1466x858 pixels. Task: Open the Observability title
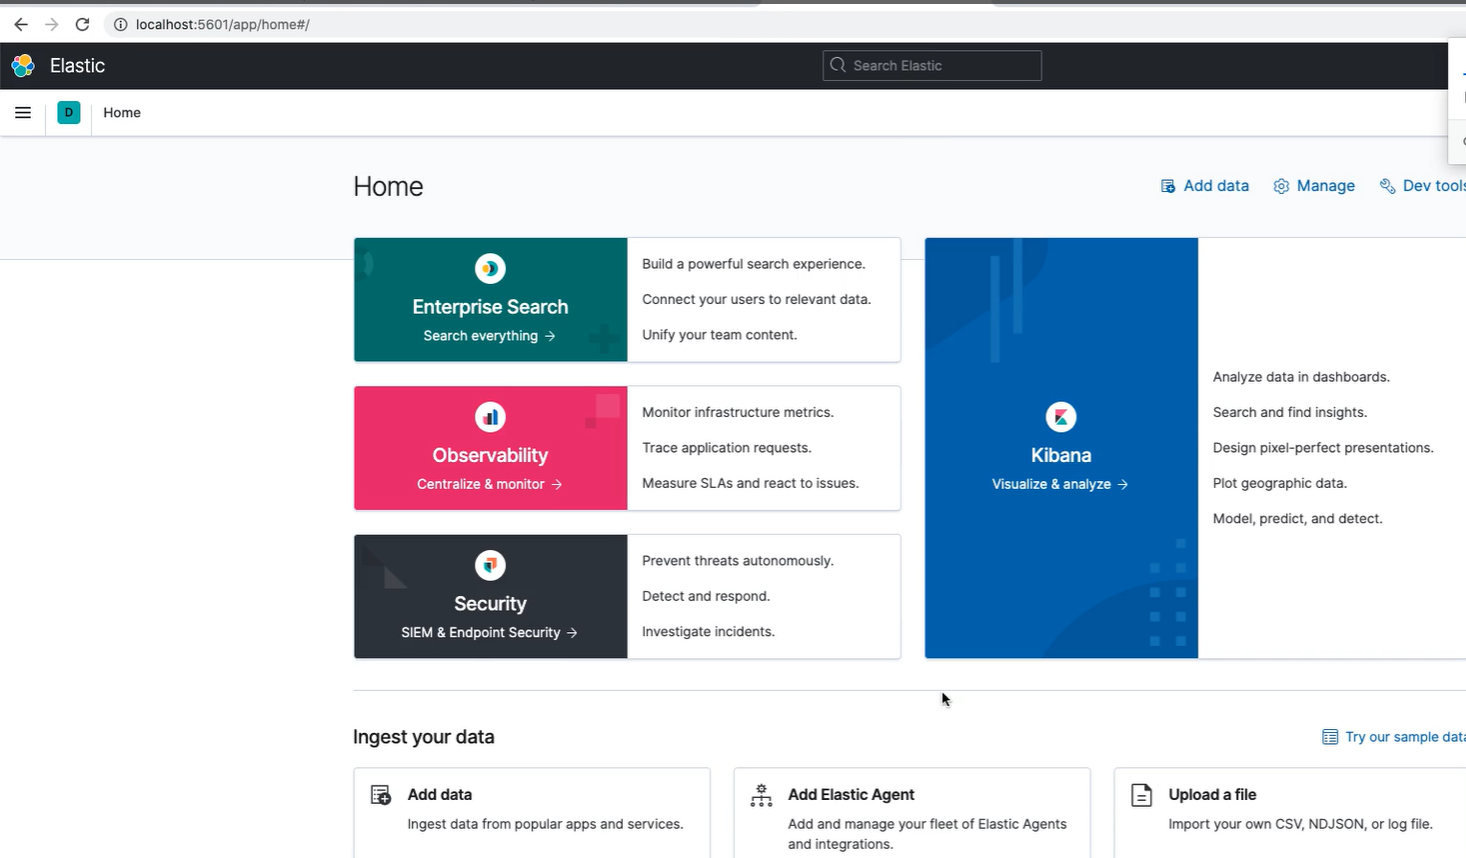coord(490,455)
